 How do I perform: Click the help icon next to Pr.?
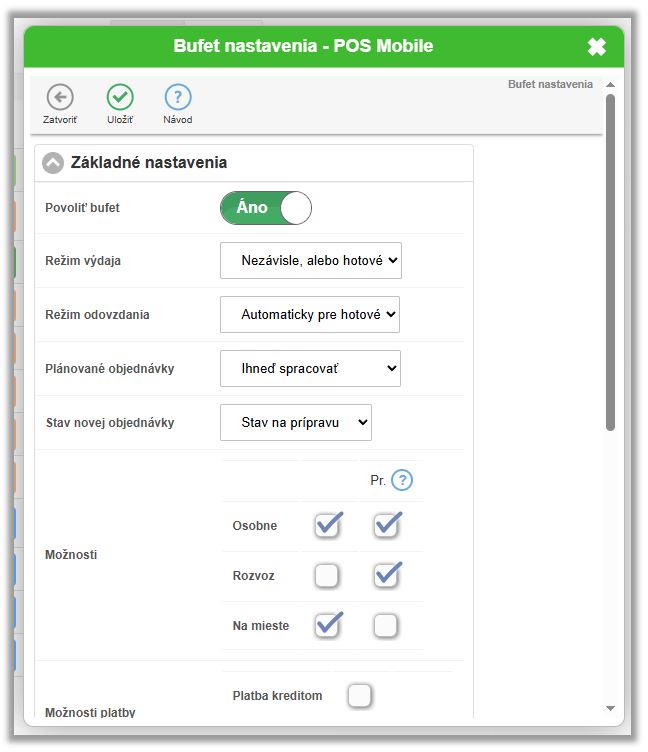(x=402, y=480)
